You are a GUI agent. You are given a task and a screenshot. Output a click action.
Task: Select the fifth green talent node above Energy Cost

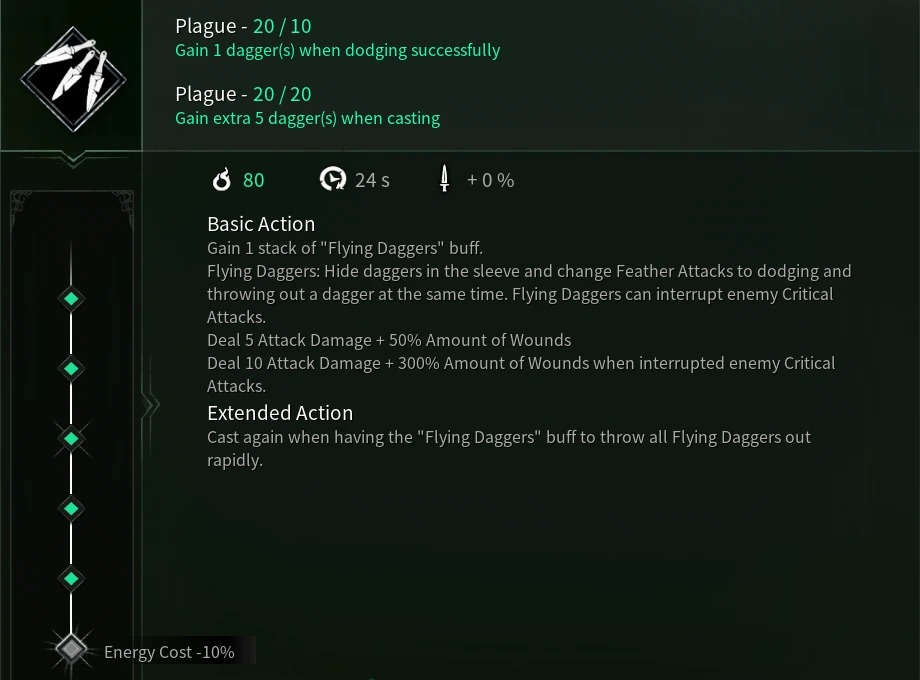click(71, 578)
